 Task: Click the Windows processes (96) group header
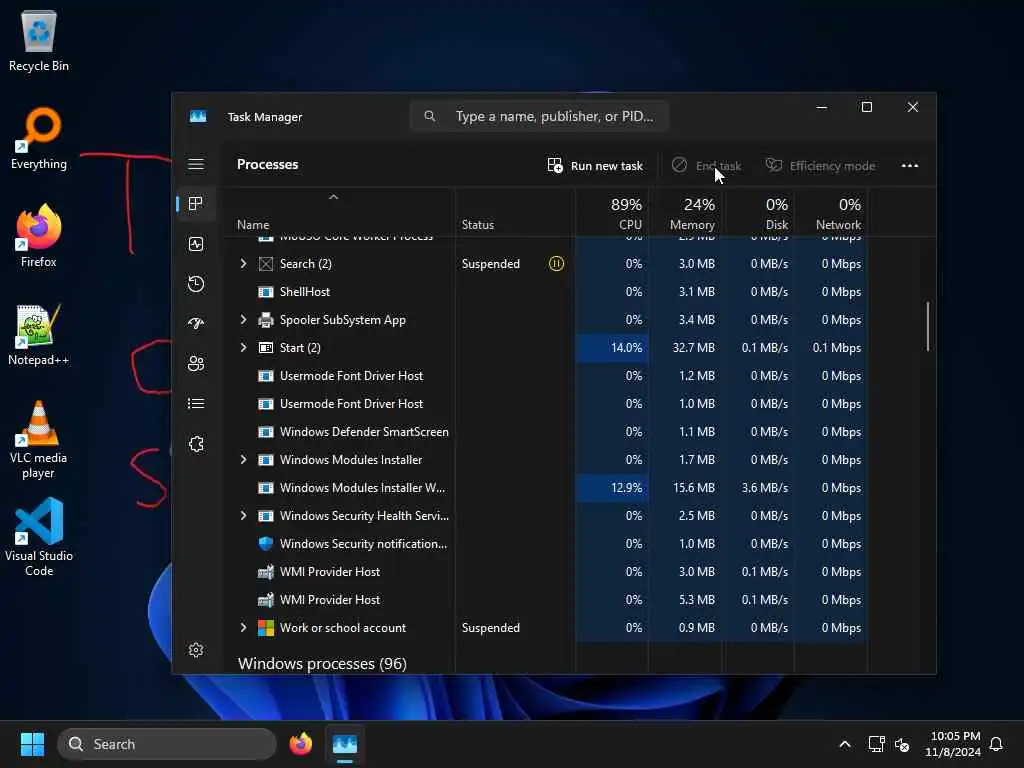click(x=323, y=664)
